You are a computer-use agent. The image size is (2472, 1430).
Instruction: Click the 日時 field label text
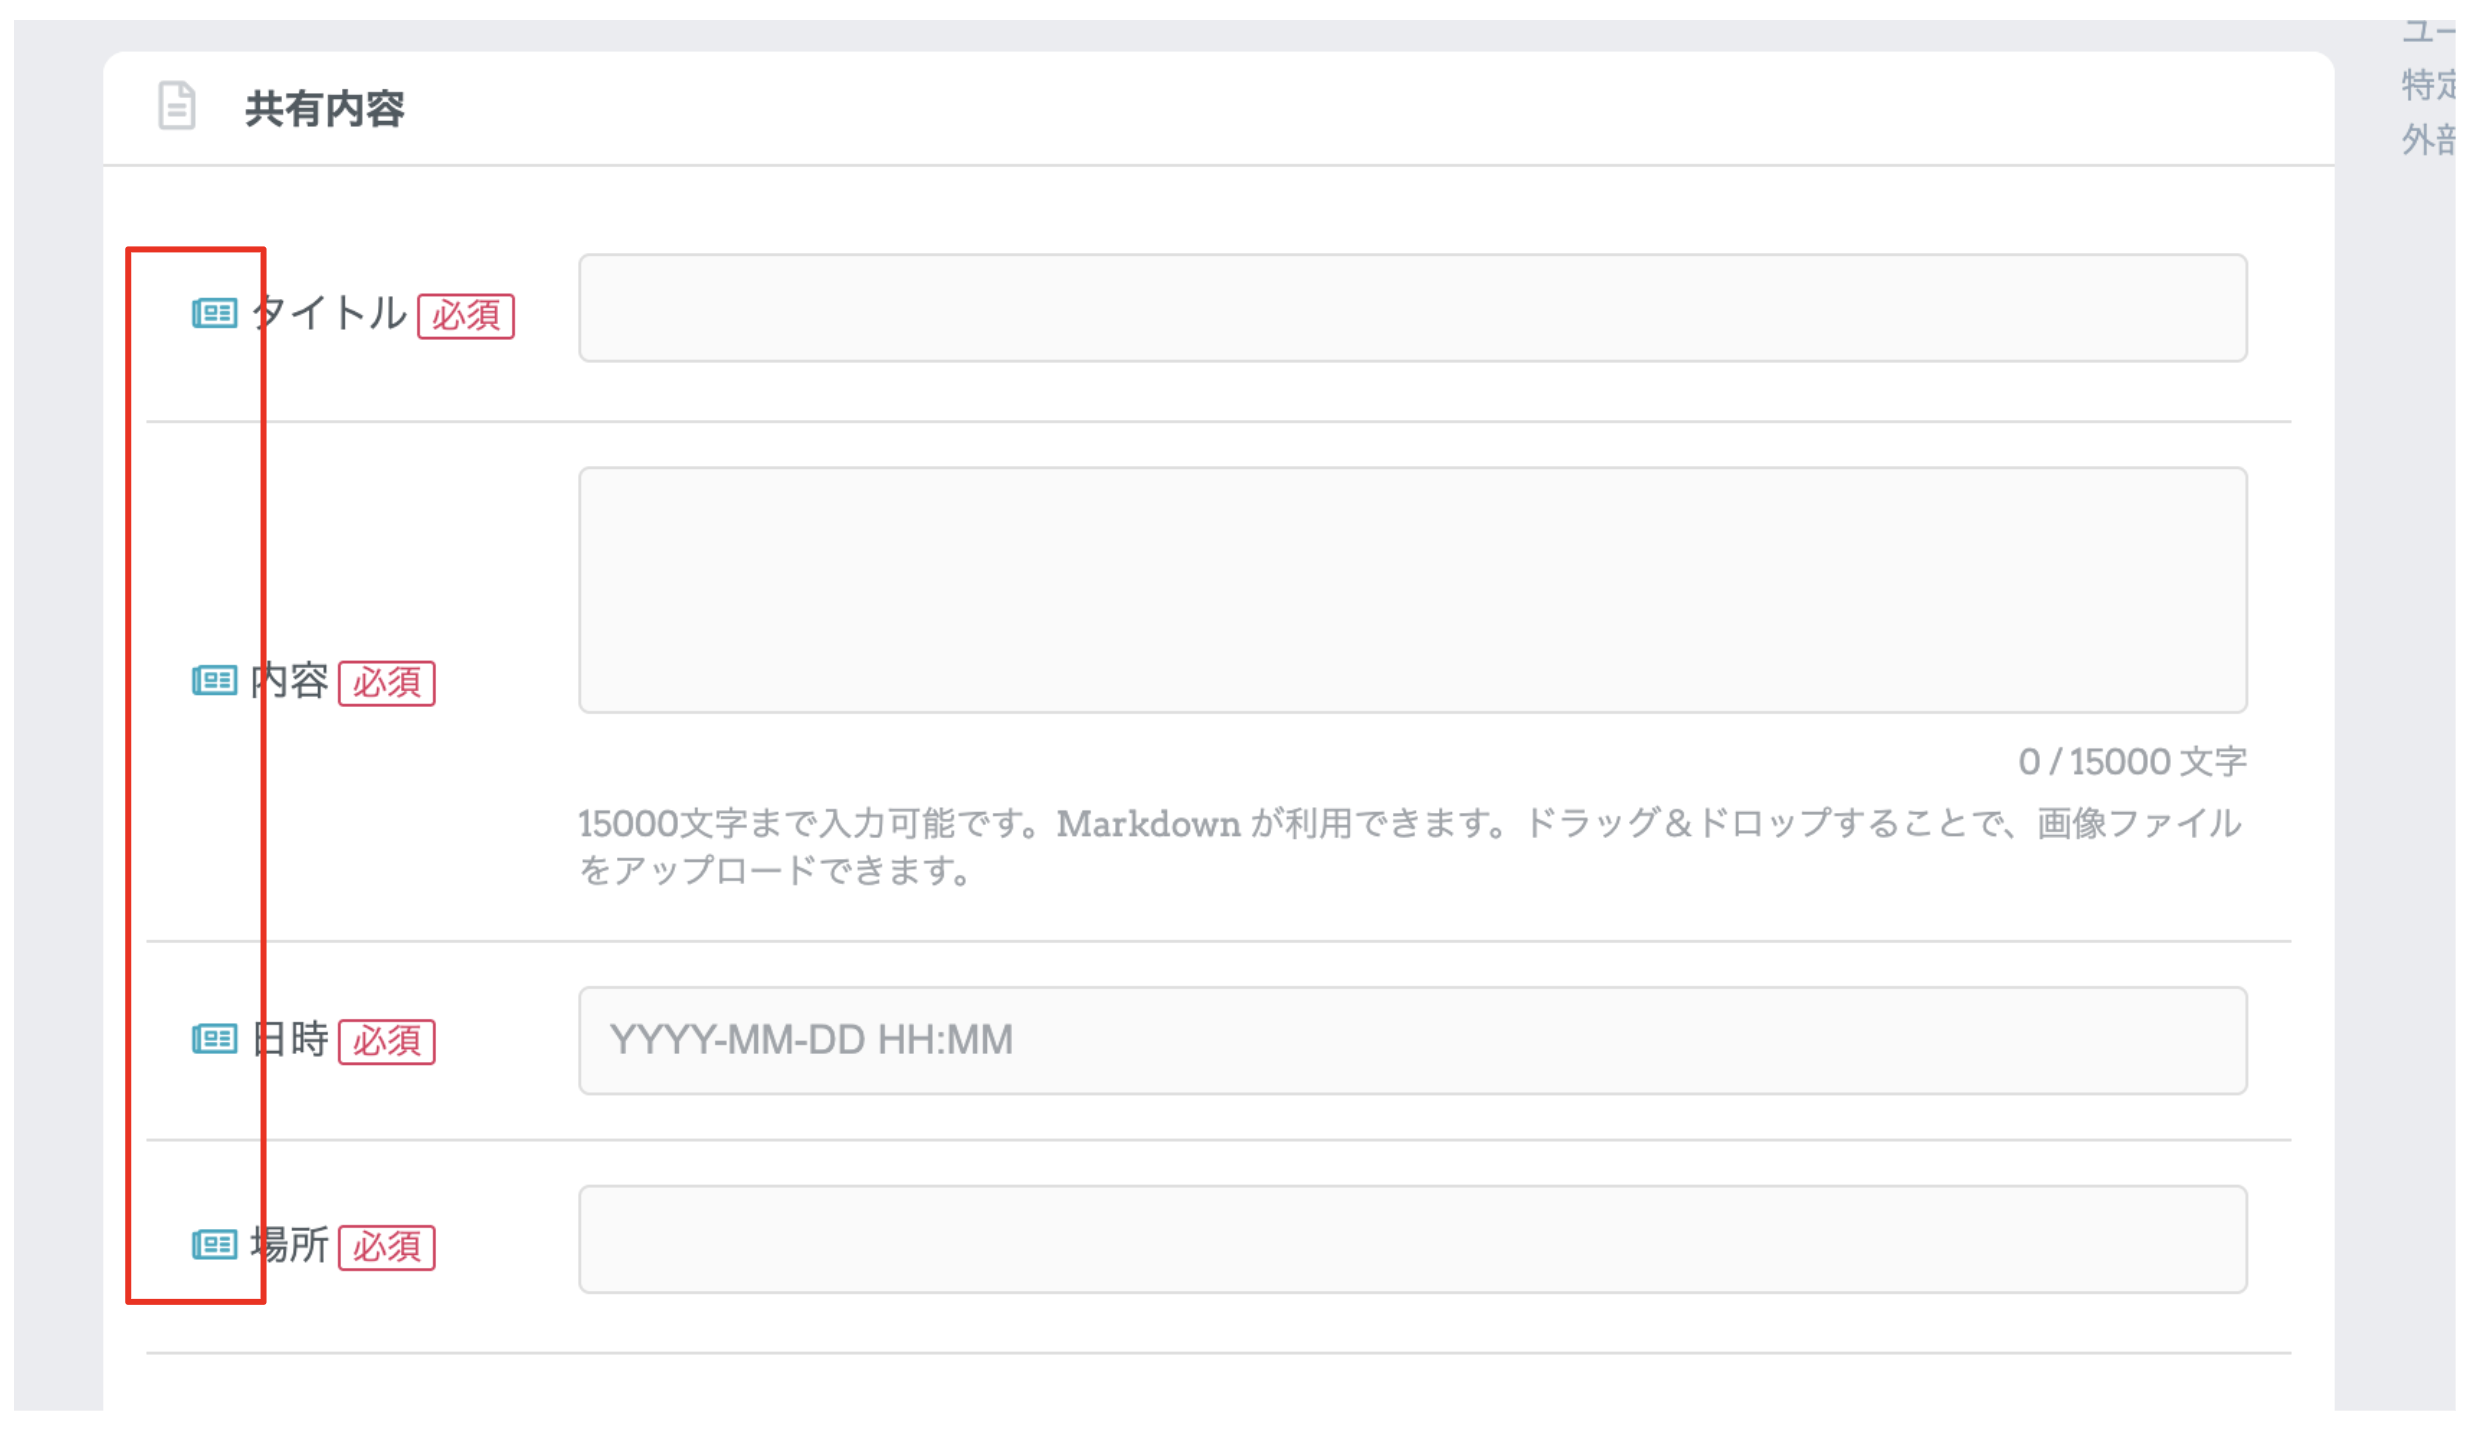click(x=290, y=1039)
